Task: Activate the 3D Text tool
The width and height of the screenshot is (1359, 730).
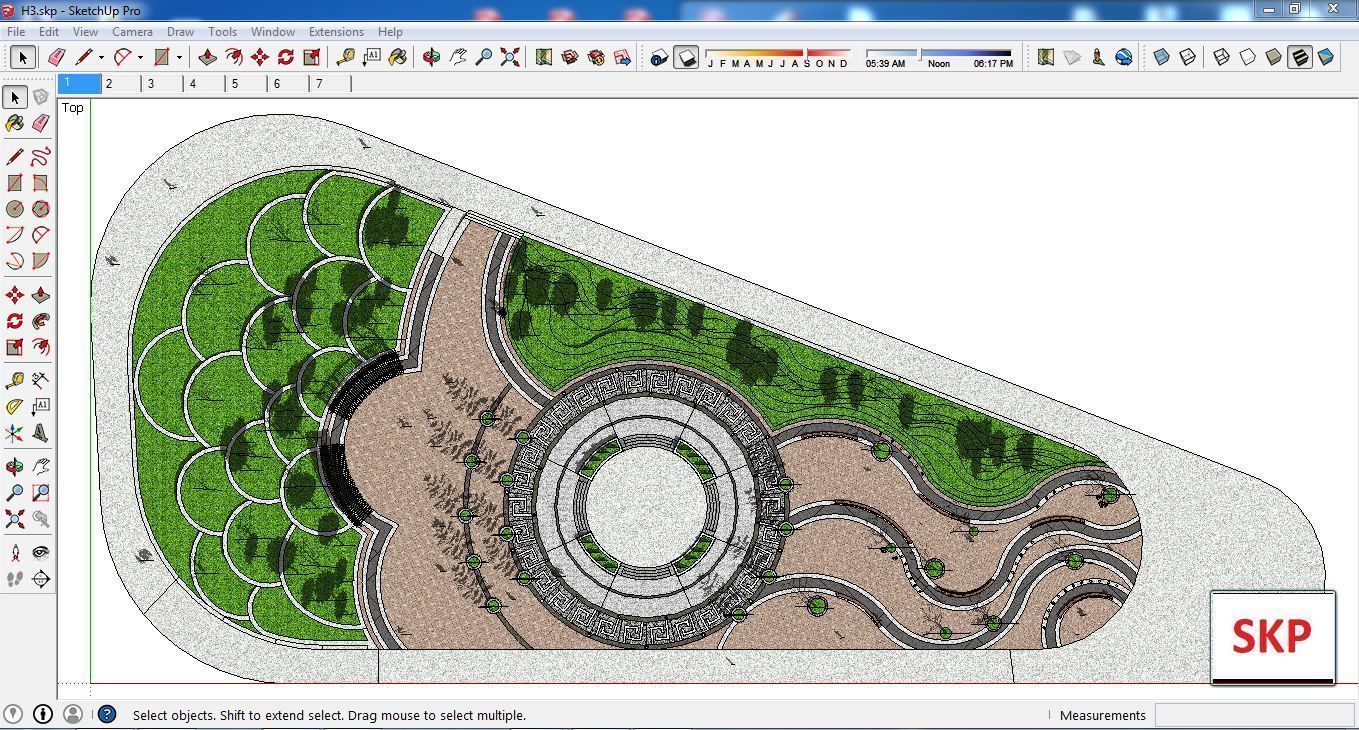Action: [40, 433]
